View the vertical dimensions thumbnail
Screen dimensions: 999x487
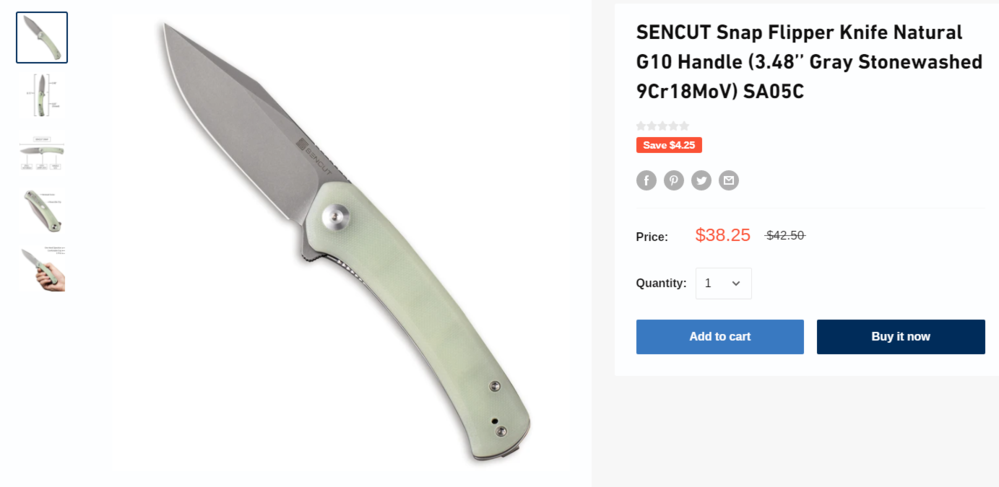click(42, 96)
